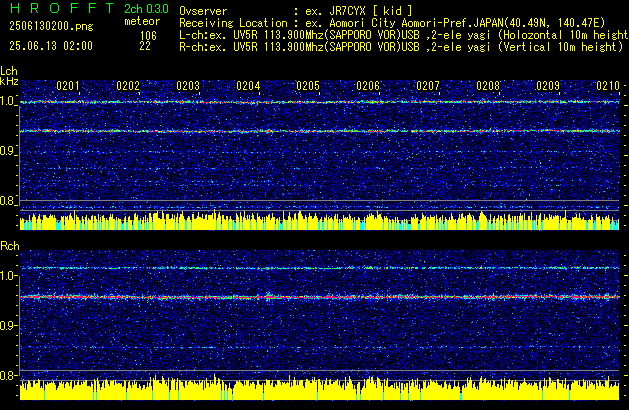
Task: Click the meteor label
Action: click(x=142, y=21)
